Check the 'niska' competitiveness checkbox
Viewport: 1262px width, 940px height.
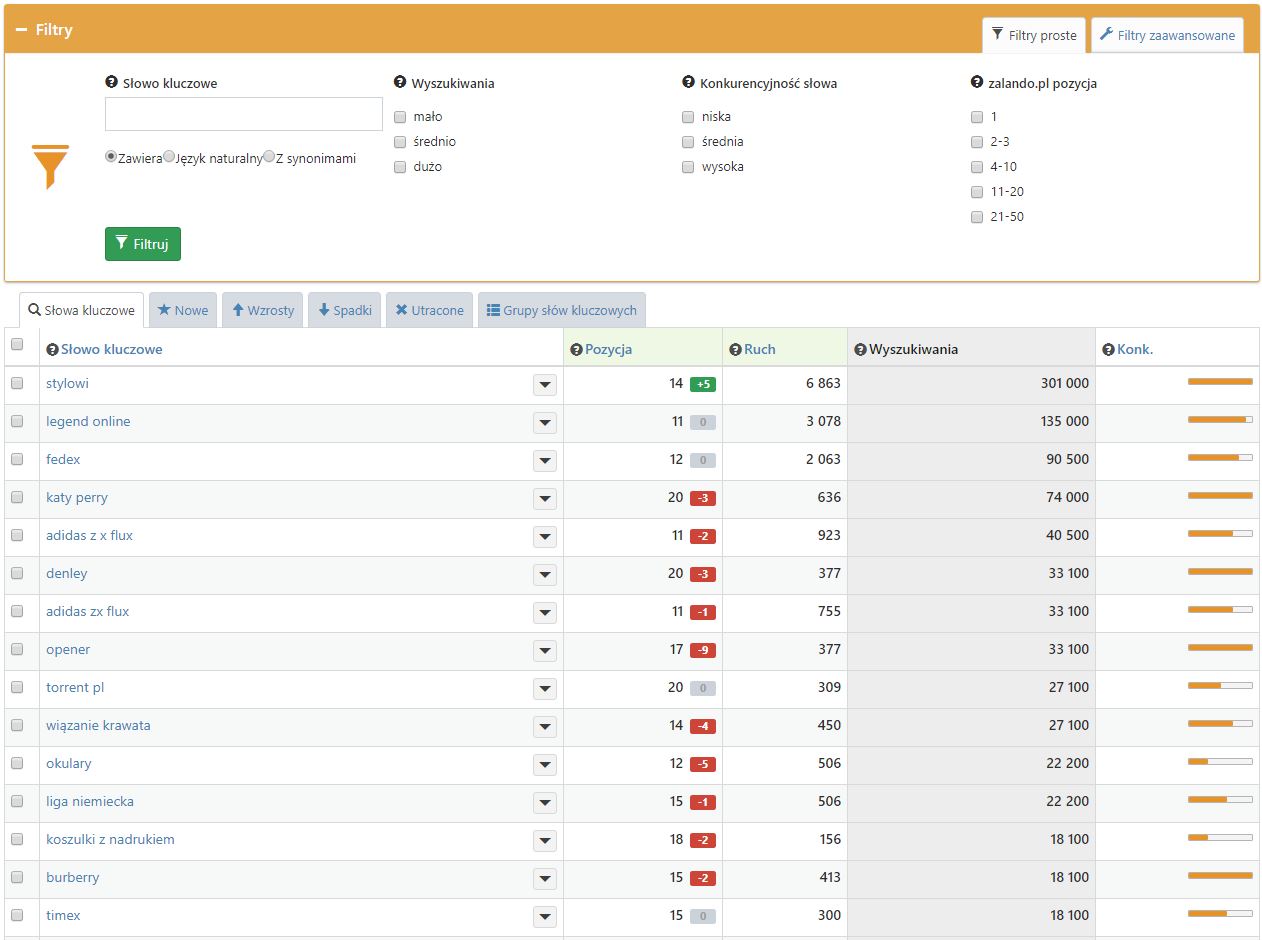pyautogui.click(x=688, y=117)
